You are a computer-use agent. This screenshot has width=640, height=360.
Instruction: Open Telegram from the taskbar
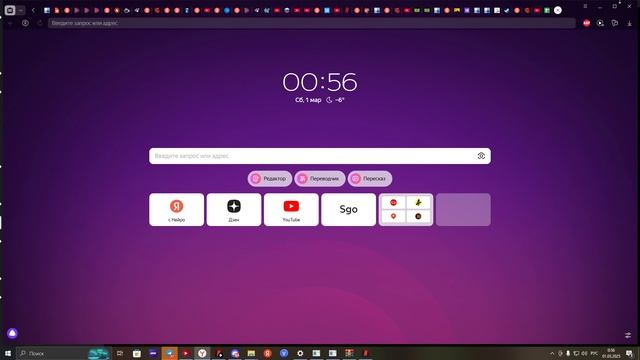tap(169, 353)
